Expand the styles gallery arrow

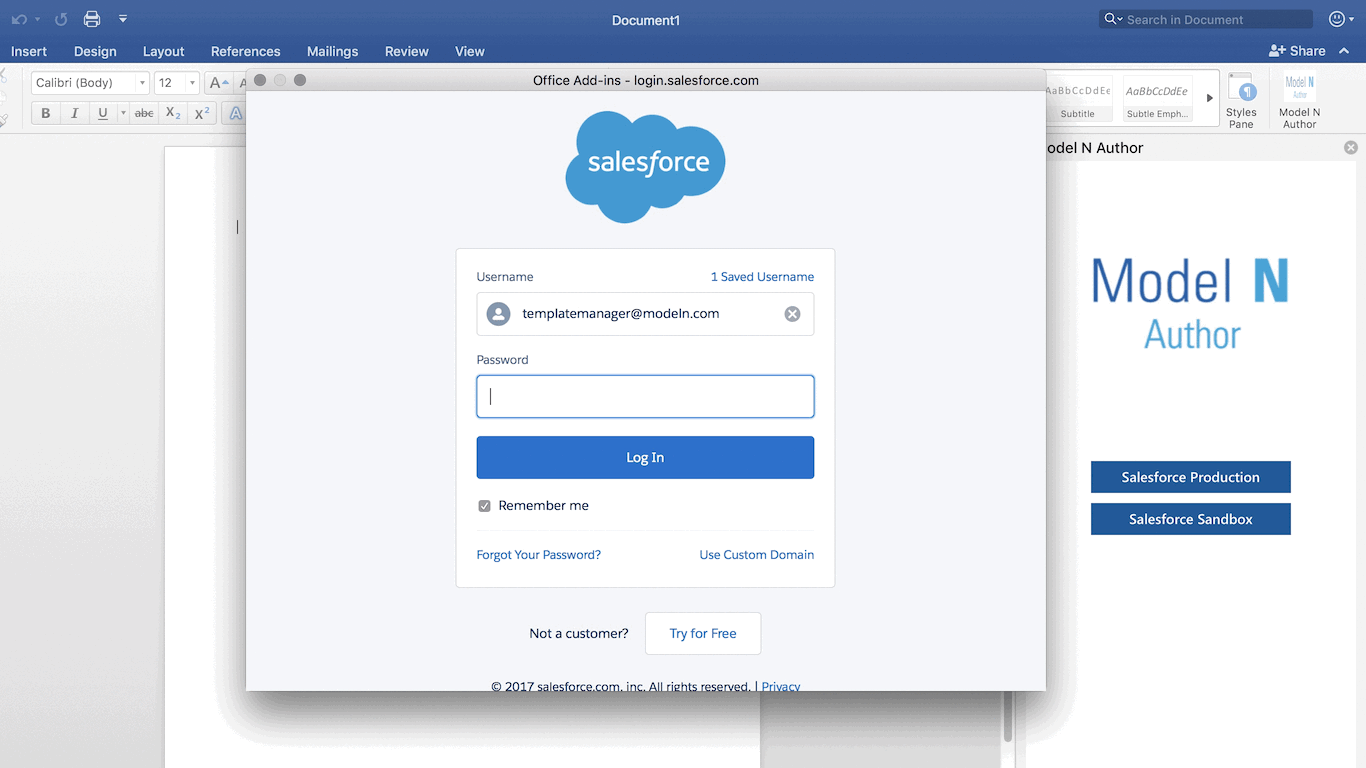[1209, 98]
